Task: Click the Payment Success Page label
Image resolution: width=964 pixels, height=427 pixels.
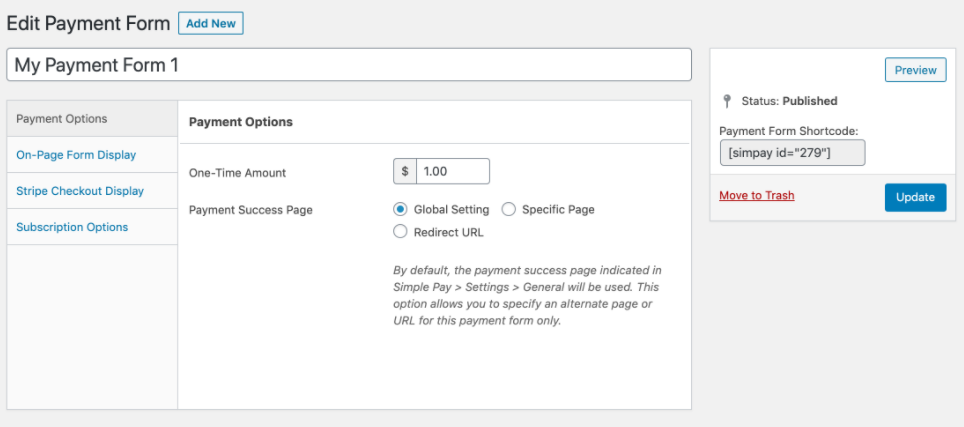Action: click(251, 210)
